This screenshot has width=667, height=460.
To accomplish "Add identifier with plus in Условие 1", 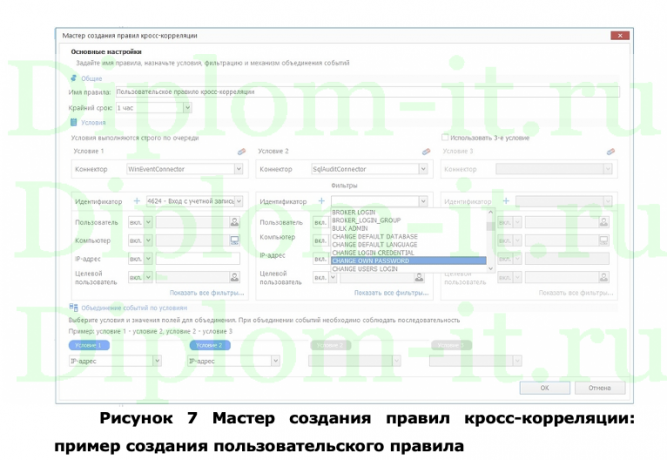I will pos(136,201).
